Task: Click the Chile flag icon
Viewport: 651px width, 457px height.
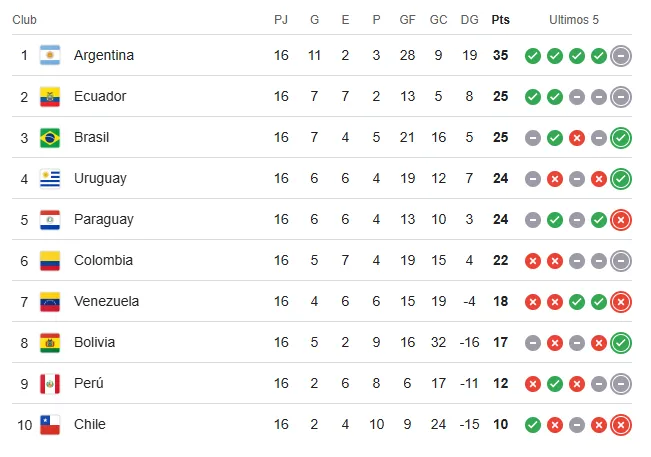Action: point(50,424)
